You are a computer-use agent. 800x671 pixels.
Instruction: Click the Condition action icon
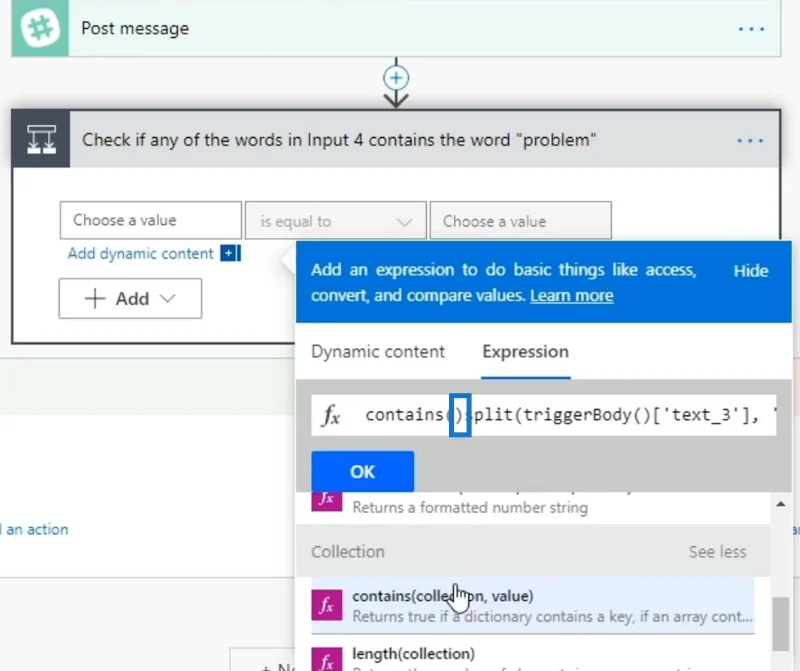click(41, 139)
